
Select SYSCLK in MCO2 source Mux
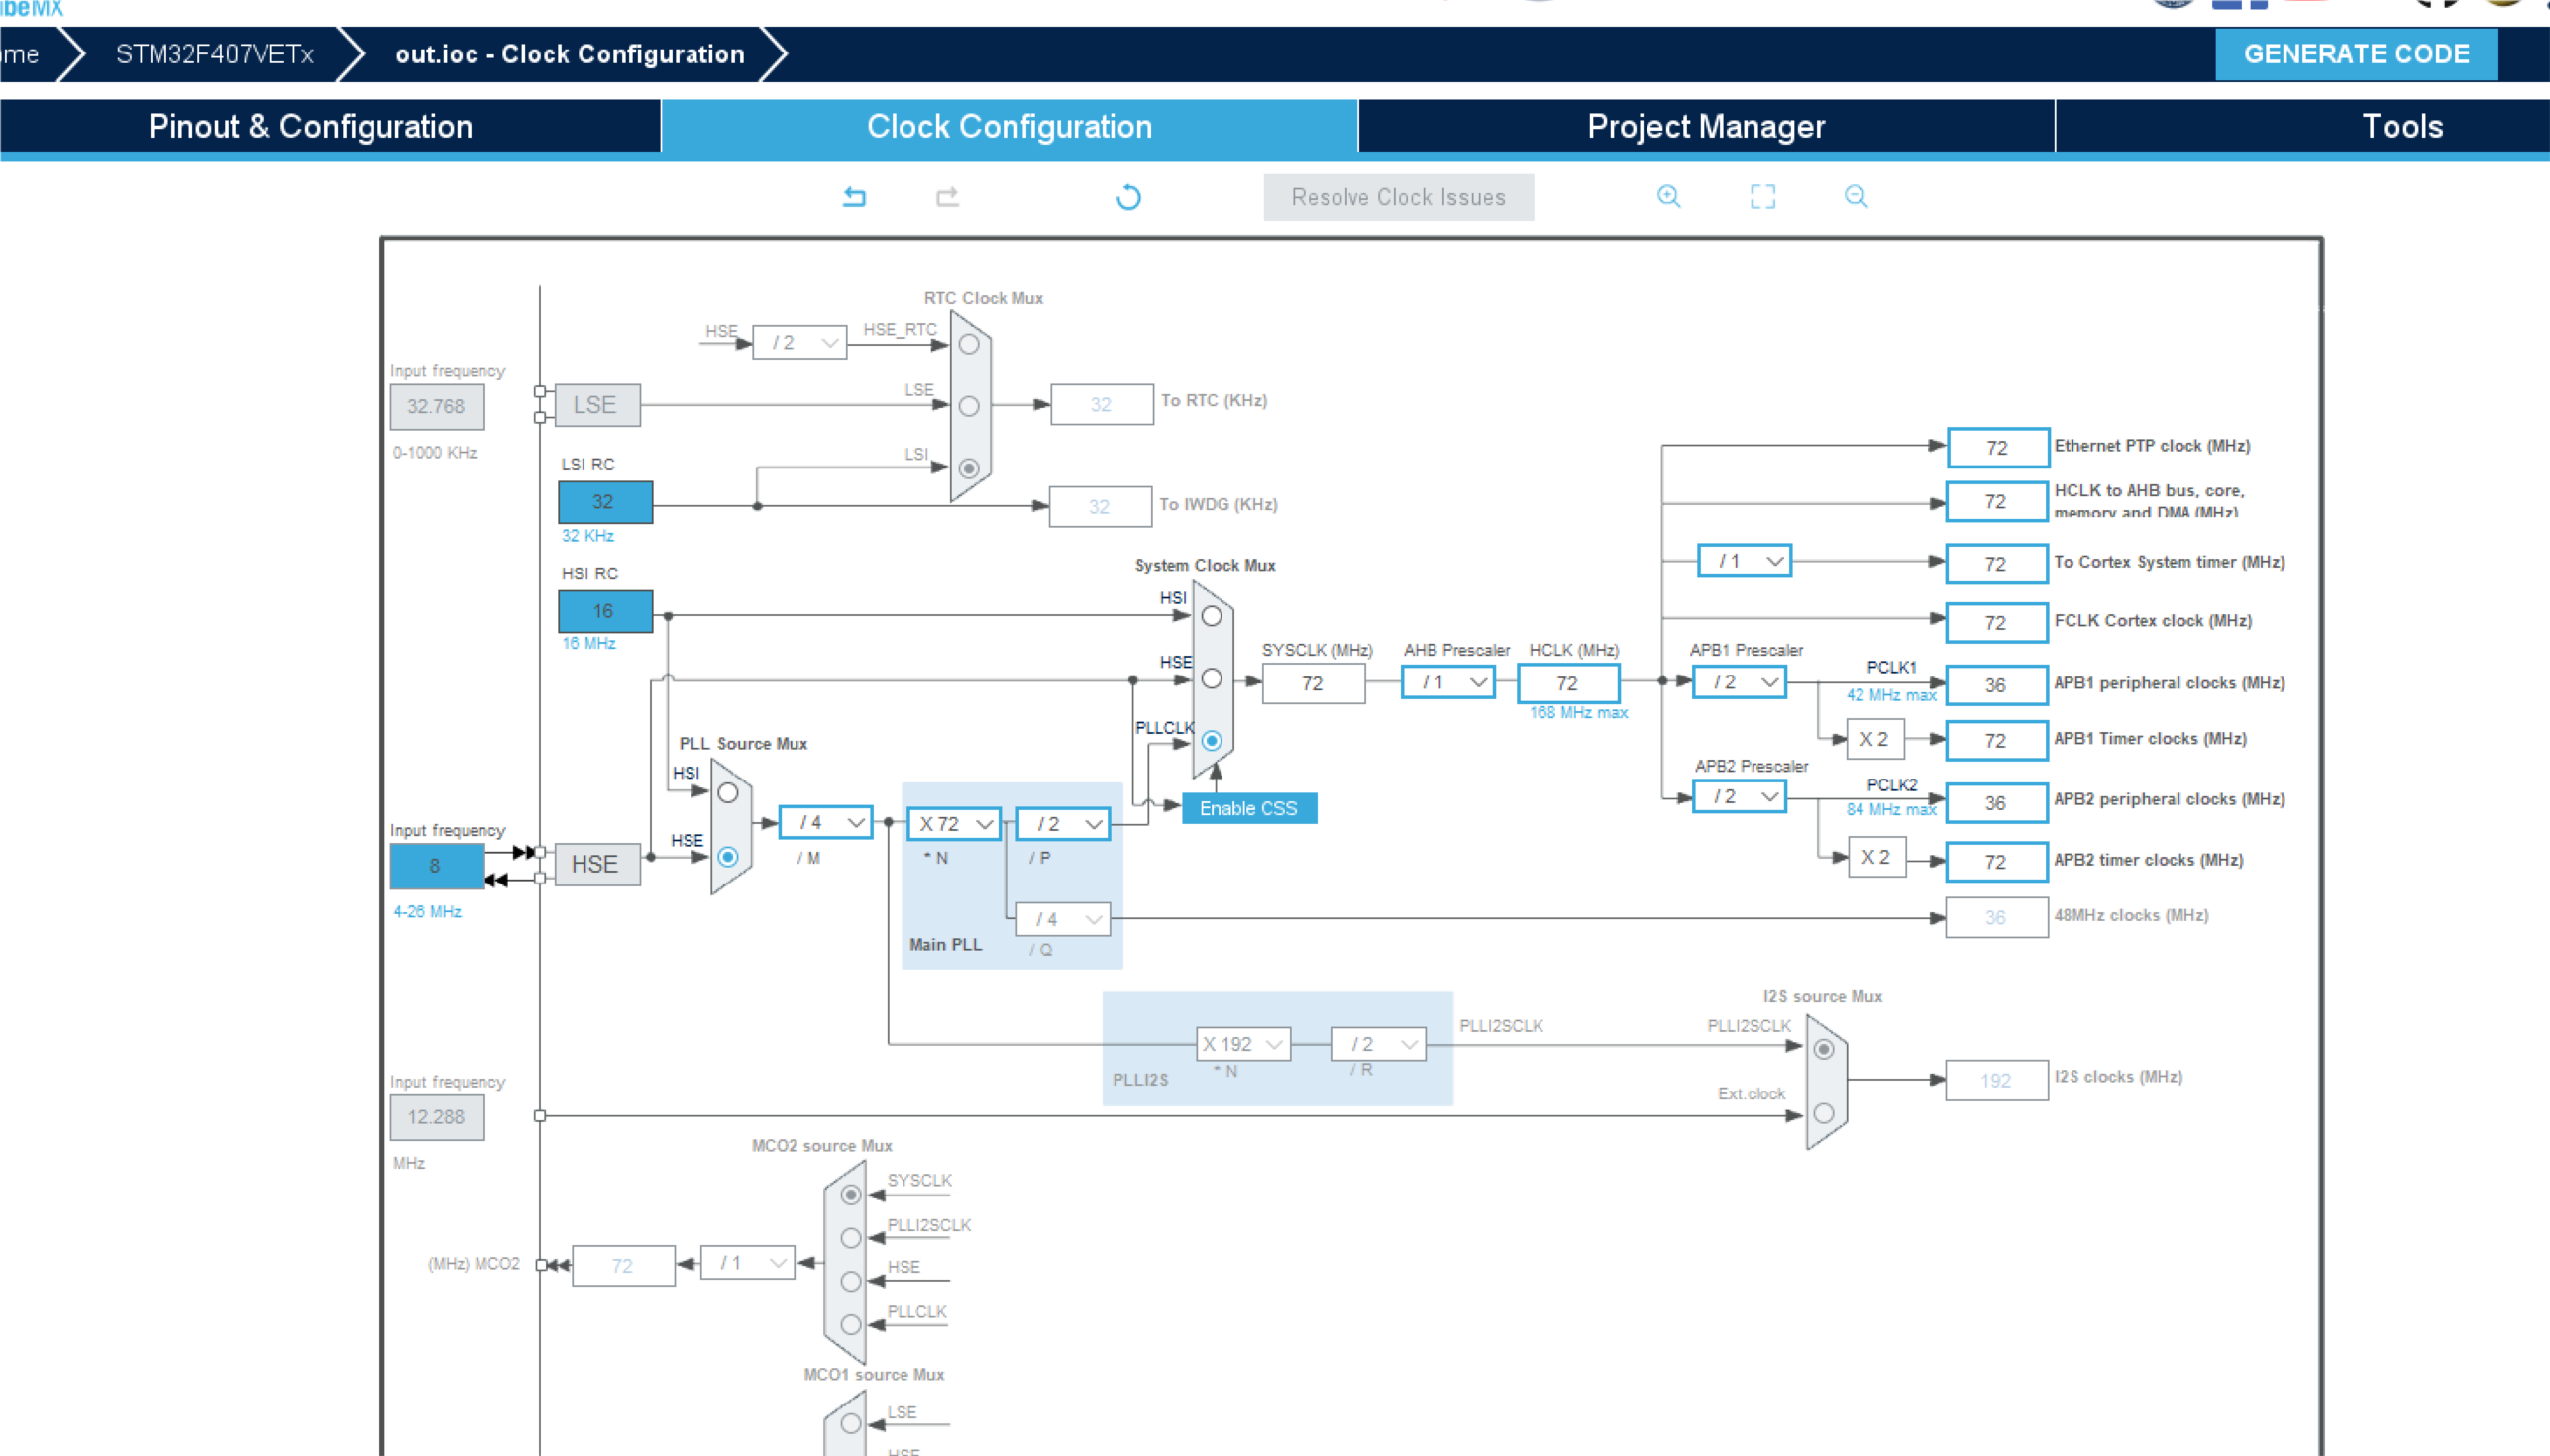[x=851, y=1195]
